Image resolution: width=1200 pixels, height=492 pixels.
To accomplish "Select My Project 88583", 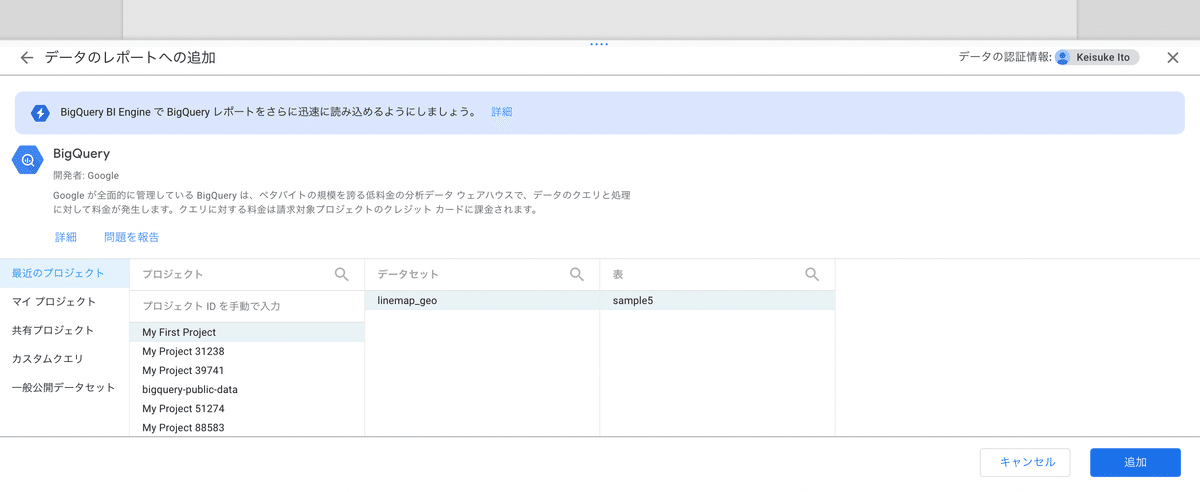I will 247,427.
